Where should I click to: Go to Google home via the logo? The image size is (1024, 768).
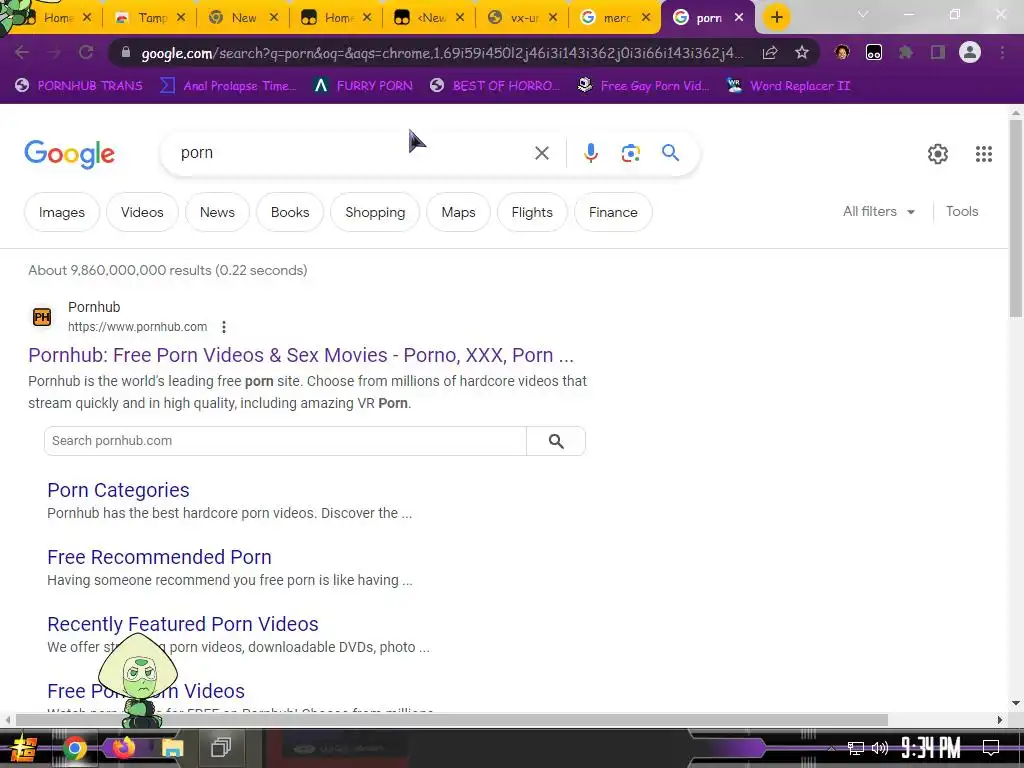[69, 154]
